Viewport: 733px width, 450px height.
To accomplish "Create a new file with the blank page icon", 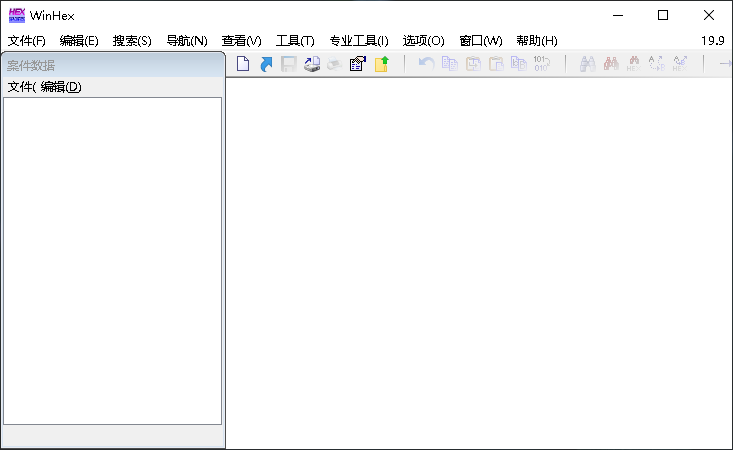I will pos(243,64).
